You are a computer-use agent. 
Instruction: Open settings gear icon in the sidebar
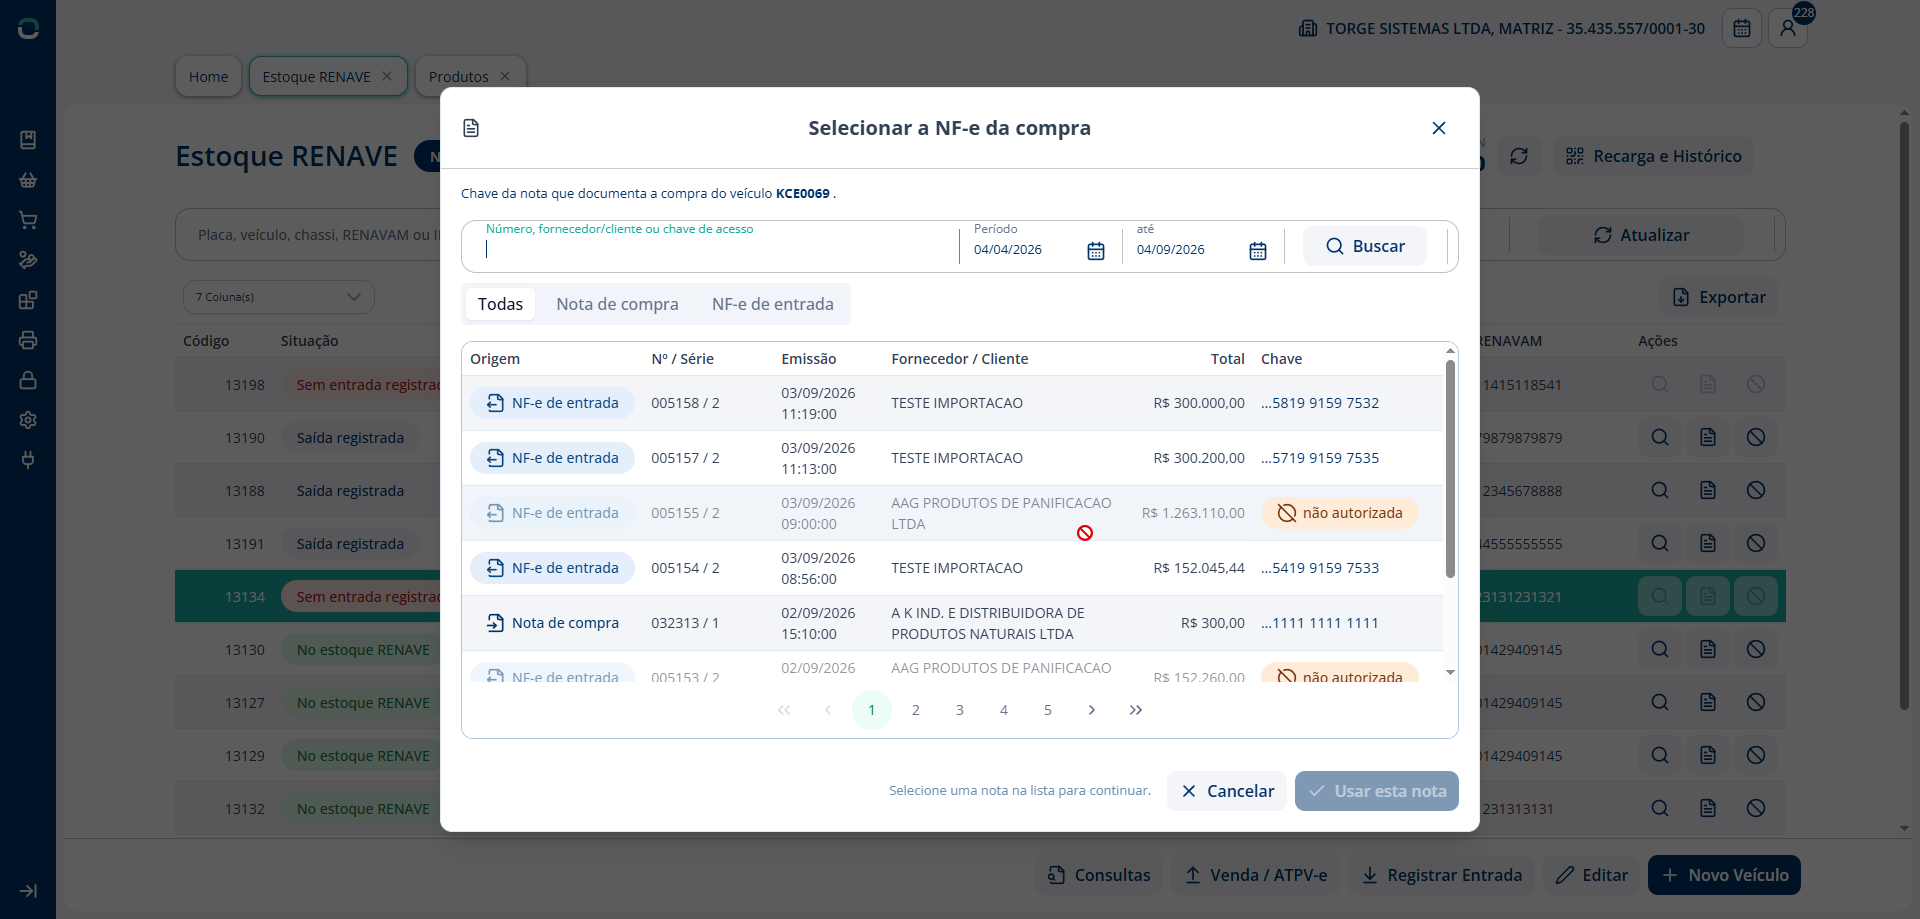click(28, 420)
